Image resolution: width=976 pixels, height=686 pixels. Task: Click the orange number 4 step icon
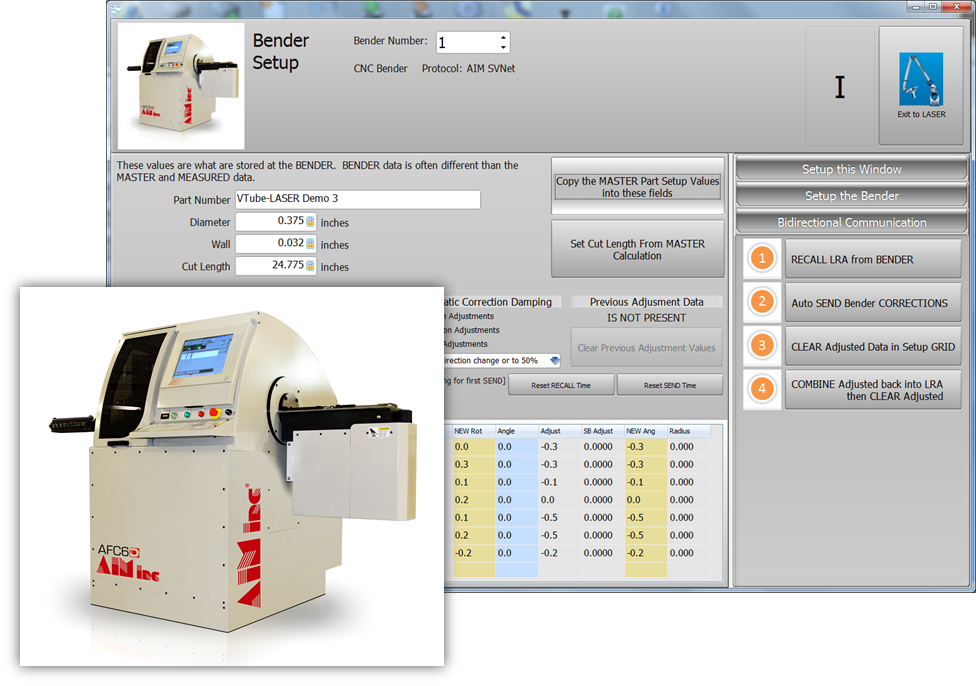763,390
